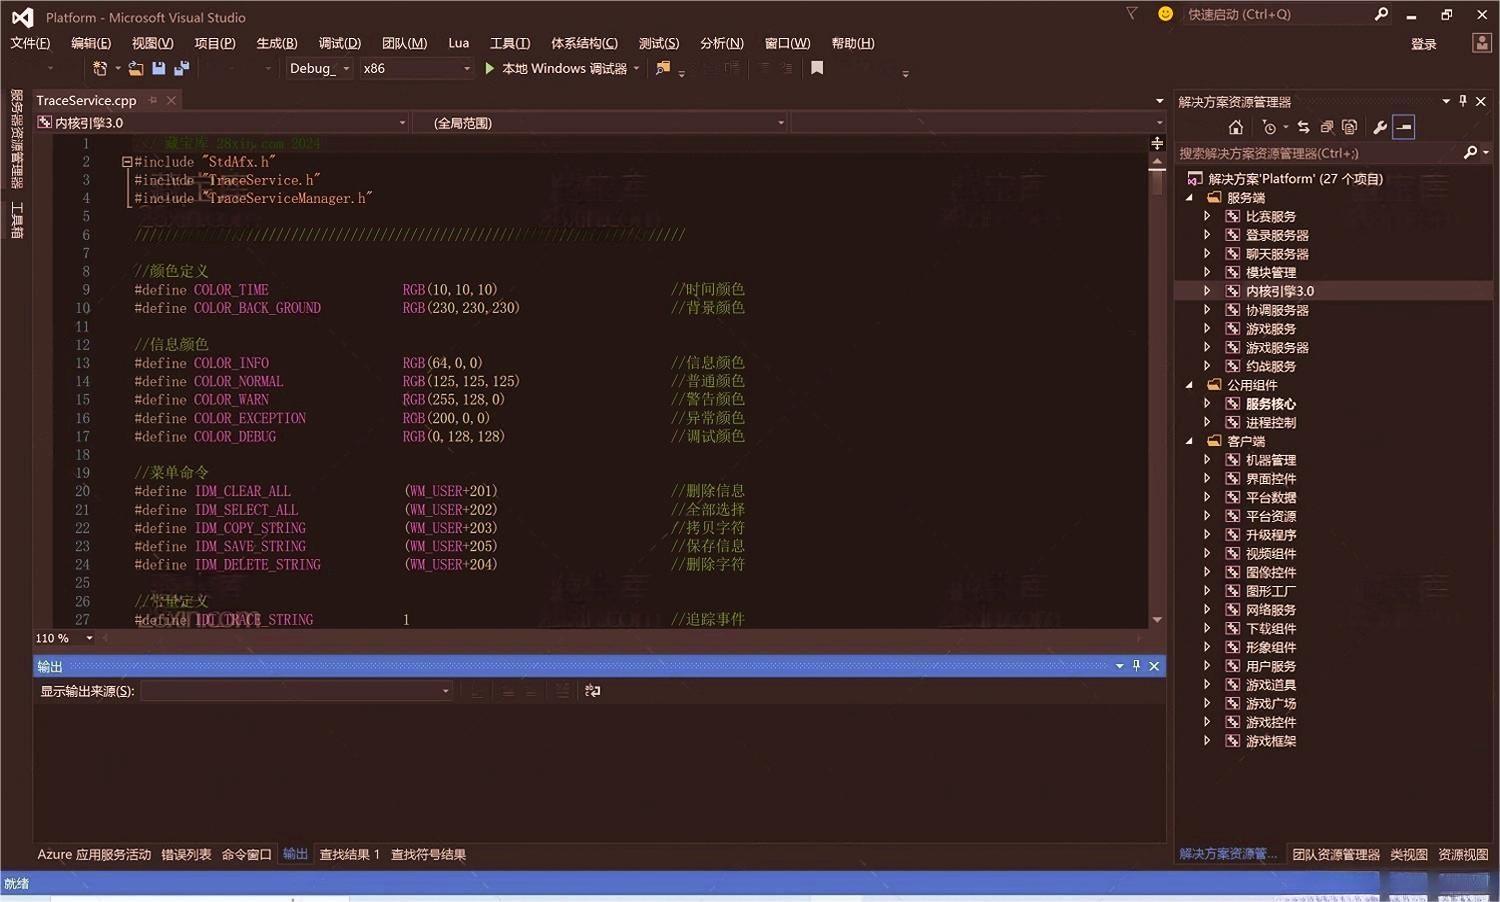Pin the 输出 output panel
Screen dimensions: 1500x902
pyautogui.click(x=1136, y=666)
